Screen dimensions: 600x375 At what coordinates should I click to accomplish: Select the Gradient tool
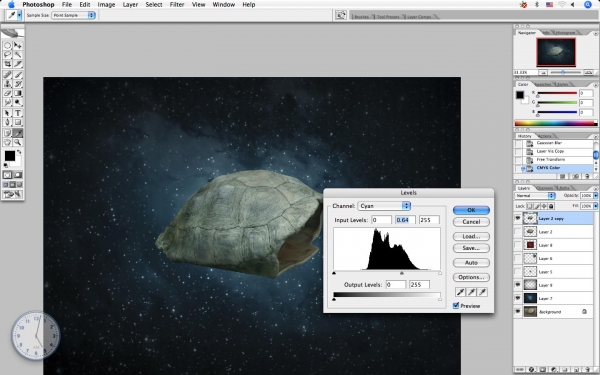18,93
